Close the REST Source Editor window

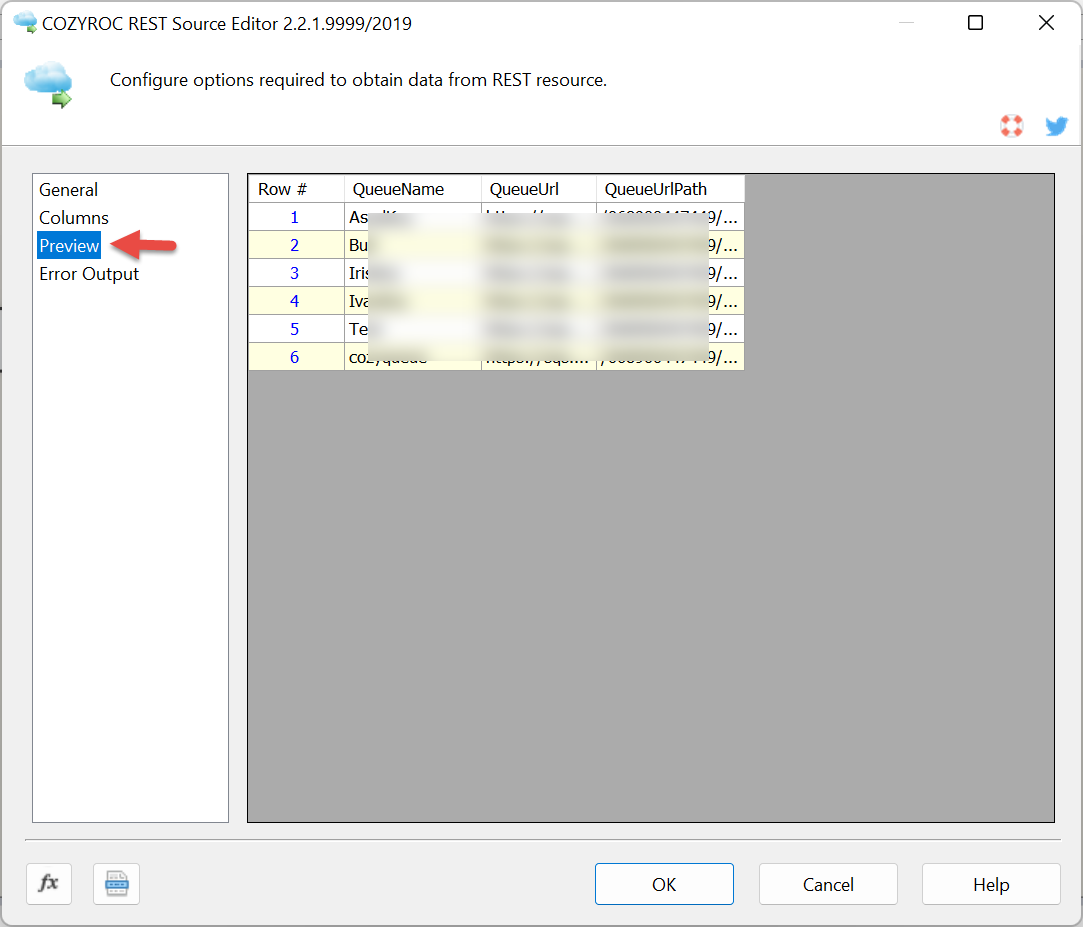click(1046, 23)
